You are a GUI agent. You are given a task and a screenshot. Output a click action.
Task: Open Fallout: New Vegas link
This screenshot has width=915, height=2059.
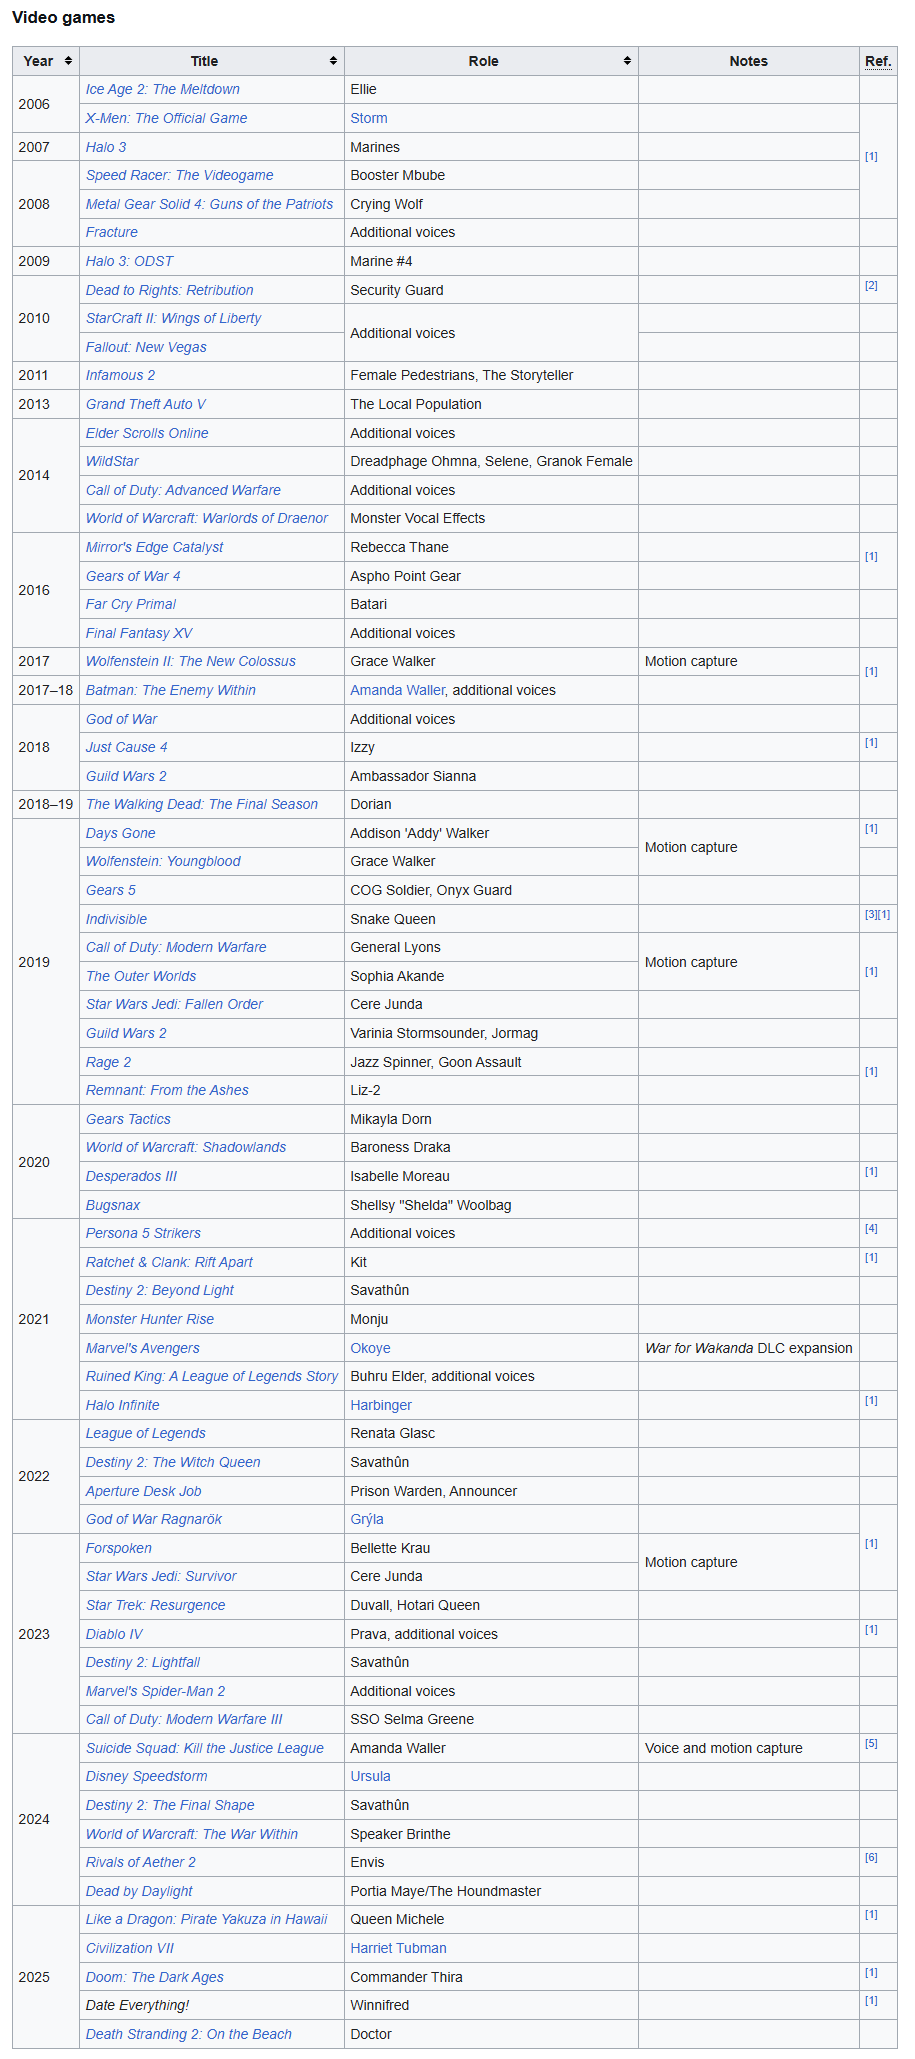[146, 347]
